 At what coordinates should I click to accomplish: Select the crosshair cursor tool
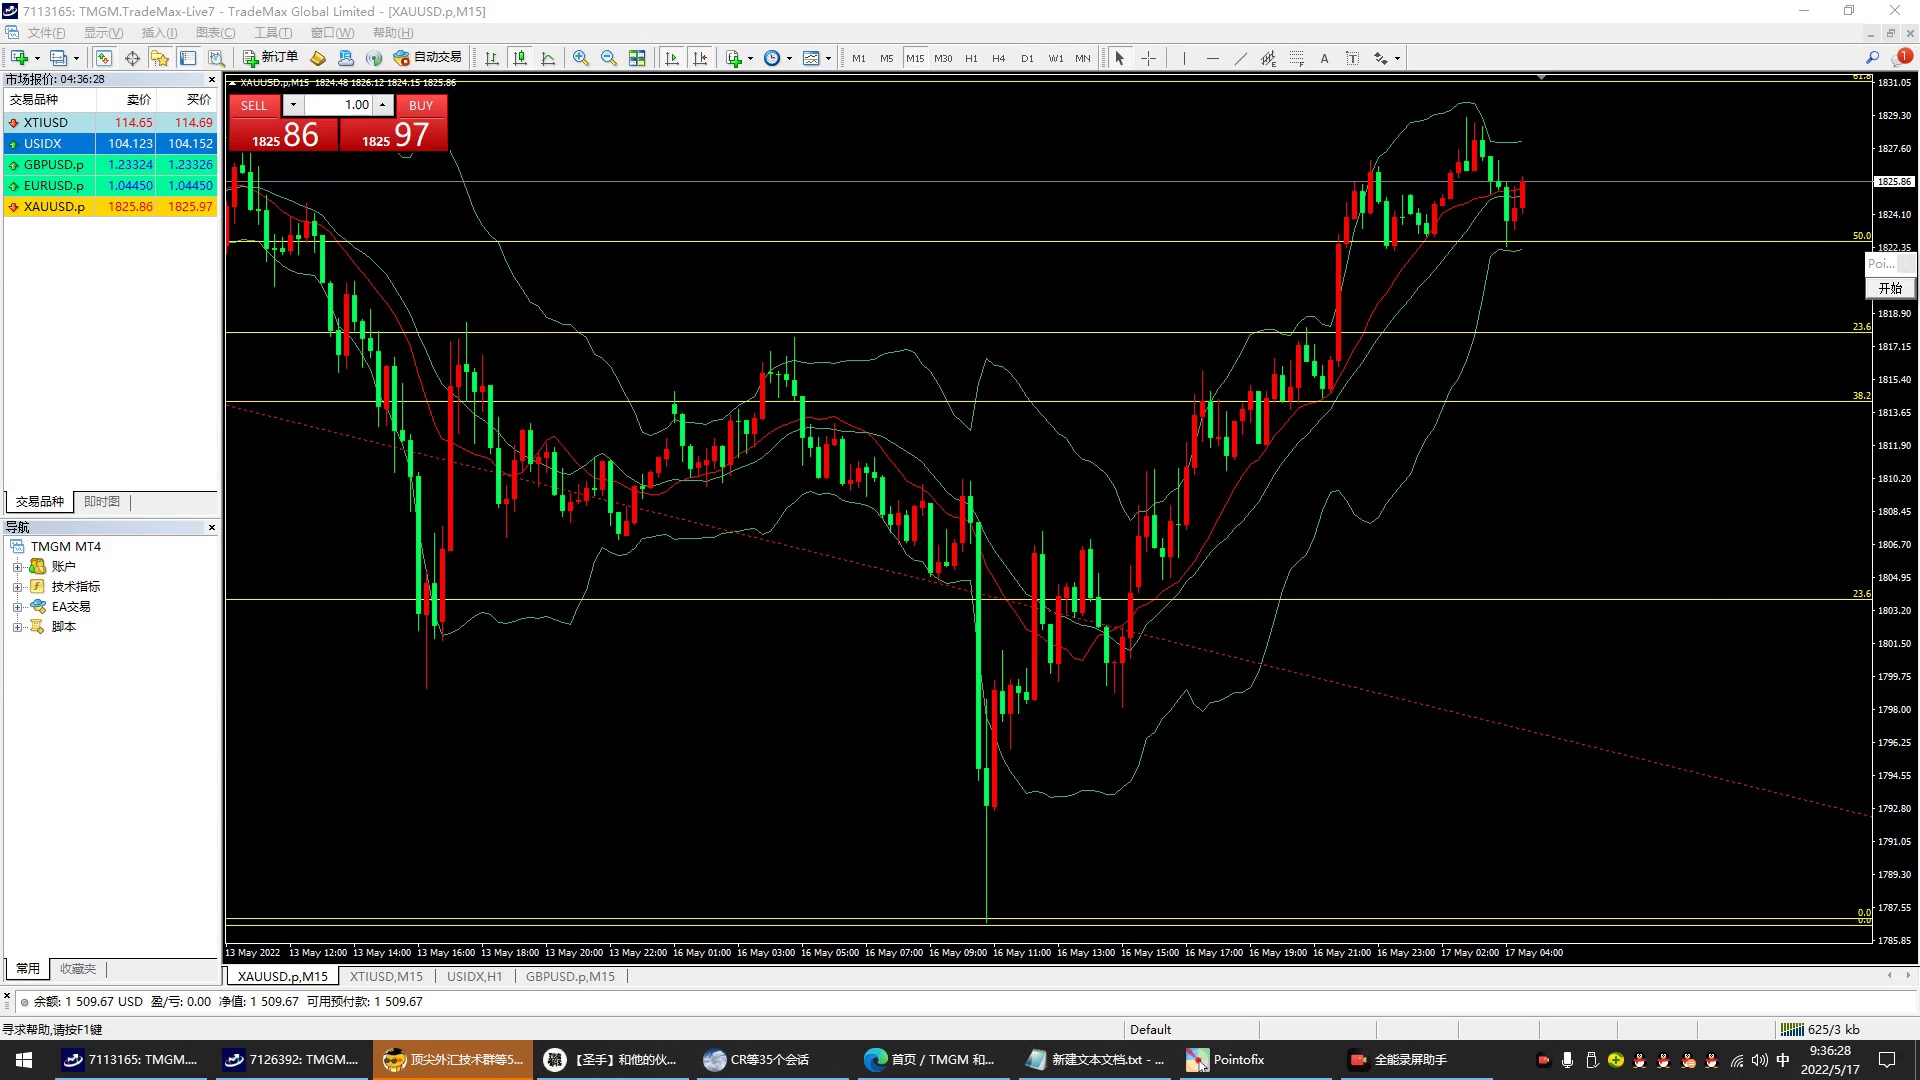[1148, 58]
